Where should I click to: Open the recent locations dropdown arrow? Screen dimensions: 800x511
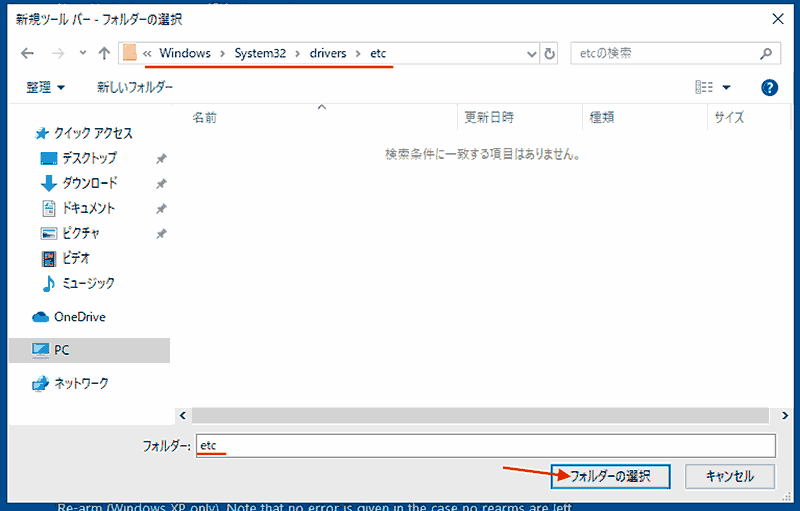pos(83,53)
